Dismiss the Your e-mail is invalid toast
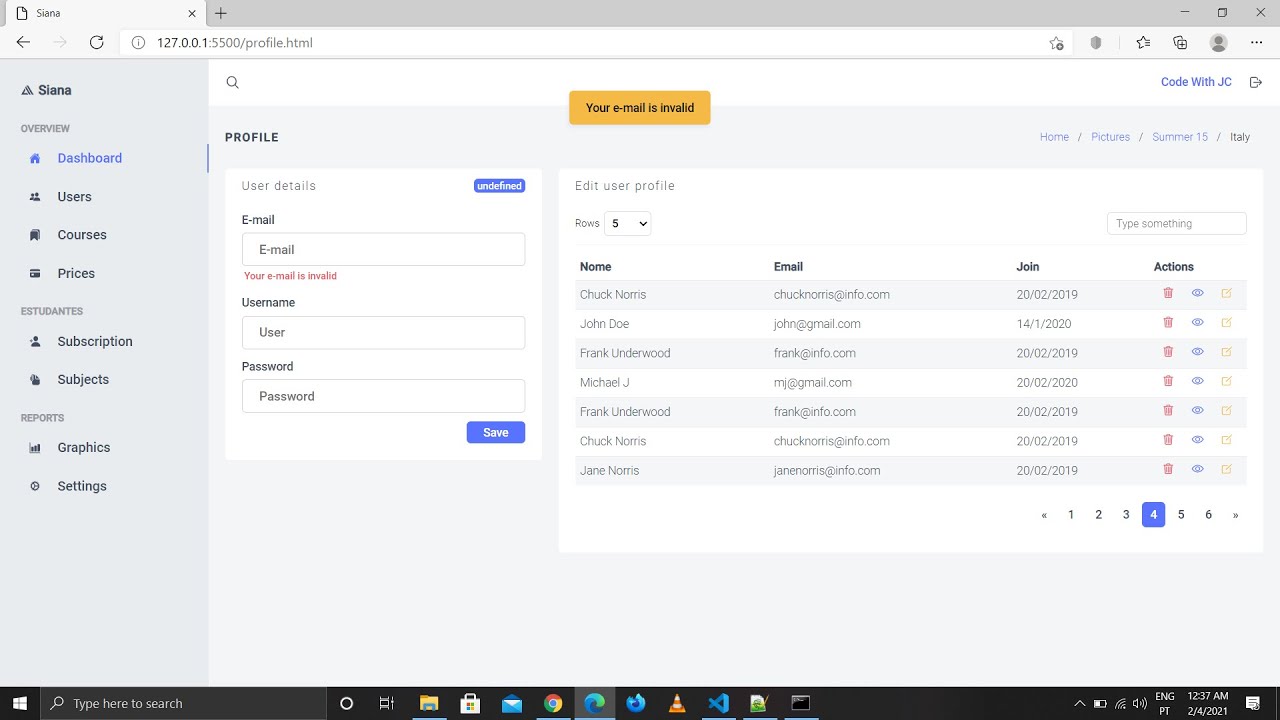 coord(640,108)
